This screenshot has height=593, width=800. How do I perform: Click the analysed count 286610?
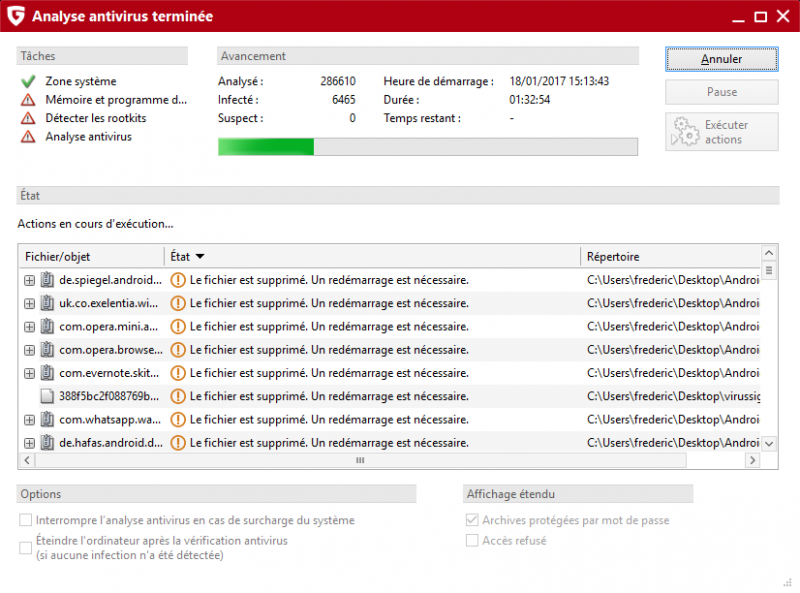tap(338, 82)
